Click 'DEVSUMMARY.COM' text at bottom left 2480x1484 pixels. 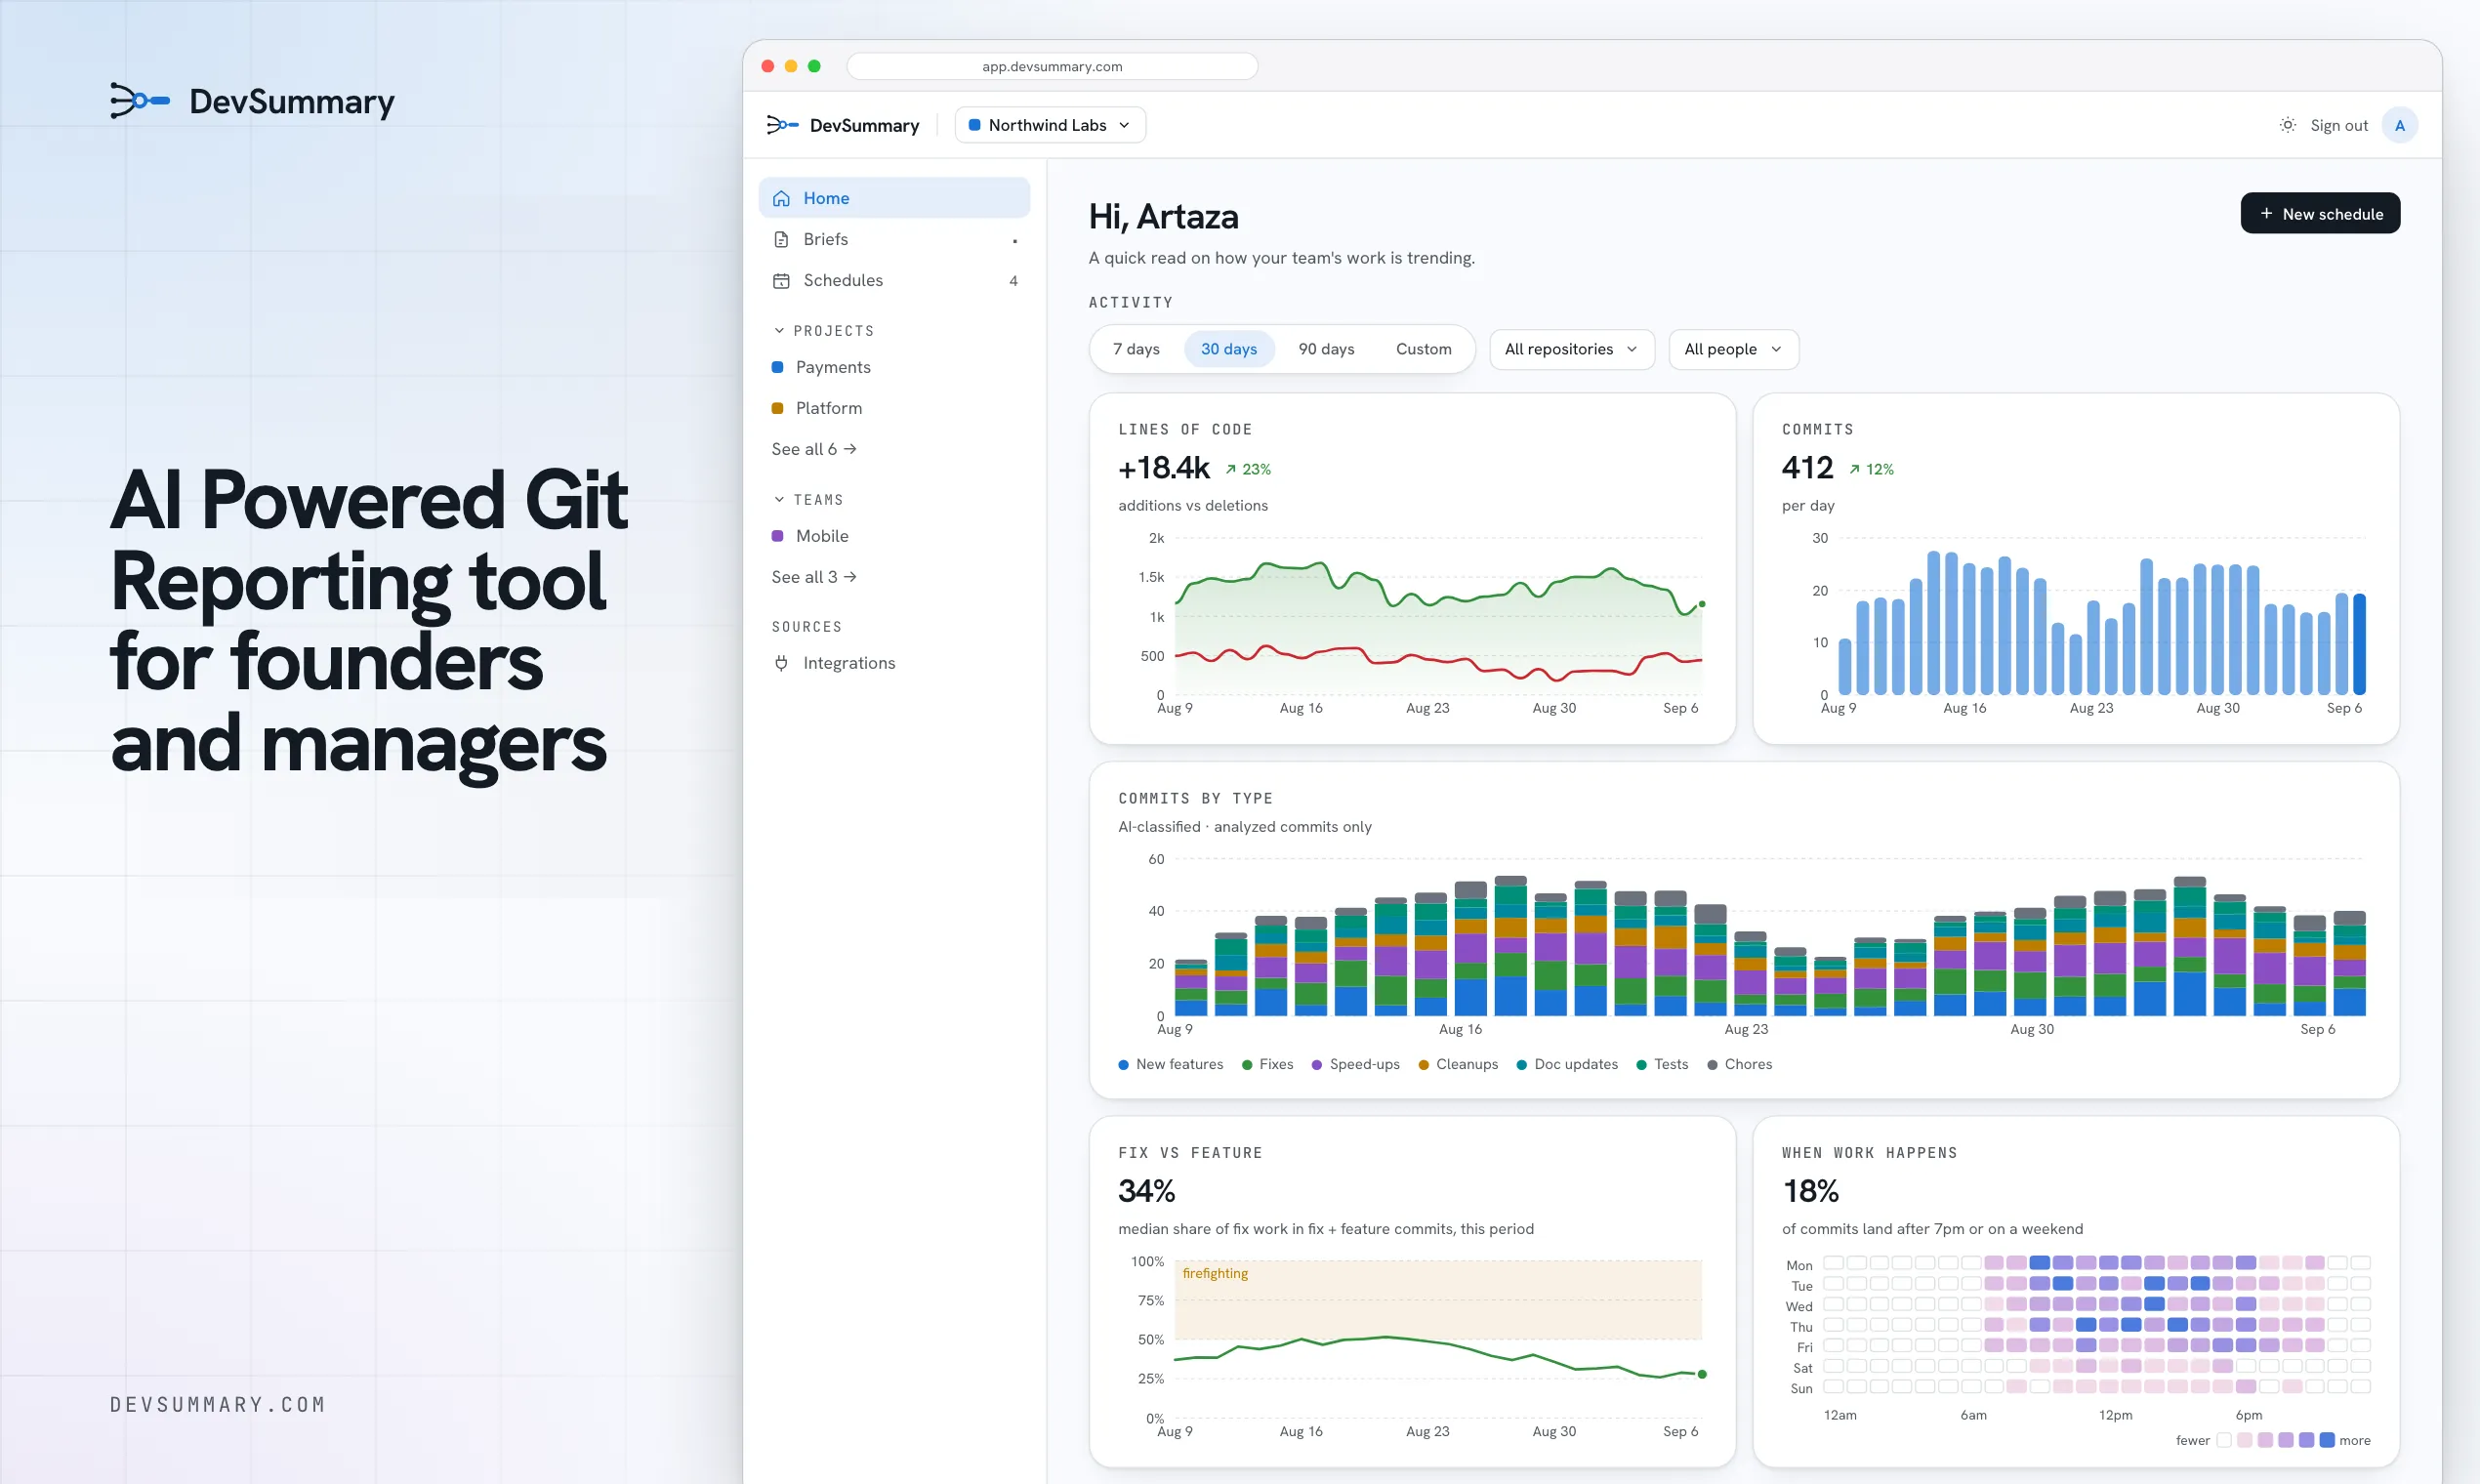(218, 1405)
